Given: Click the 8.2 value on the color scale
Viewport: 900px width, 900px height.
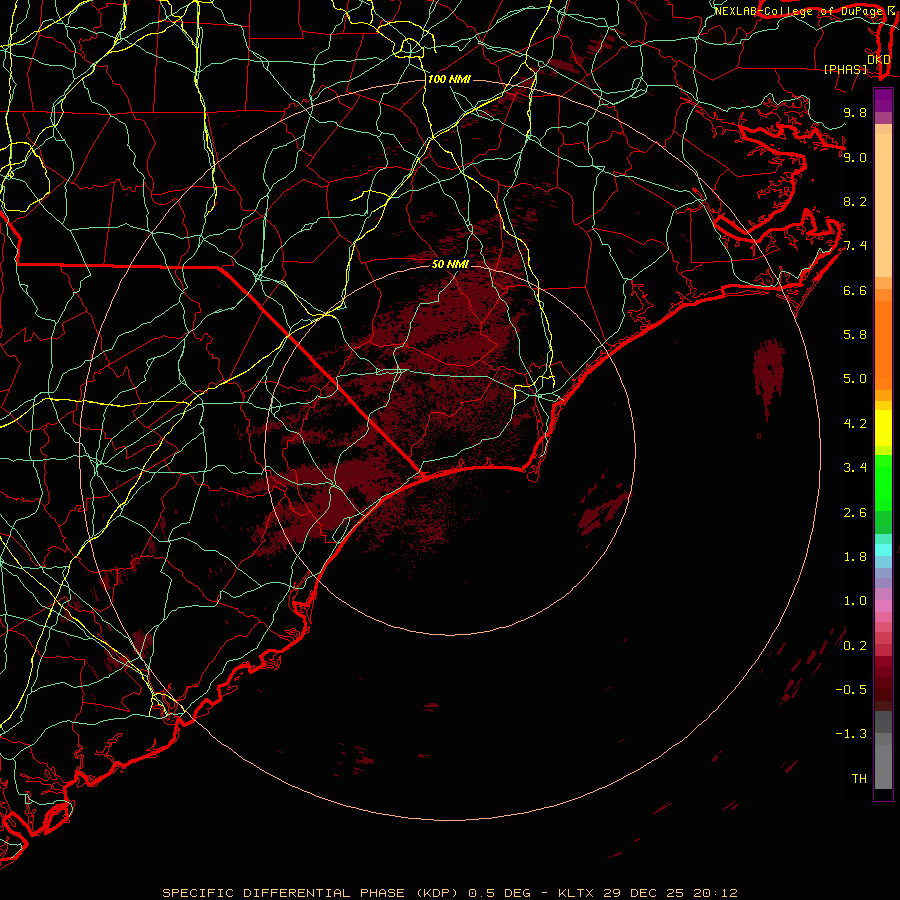Looking at the screenshot, I should click(855, 201).
